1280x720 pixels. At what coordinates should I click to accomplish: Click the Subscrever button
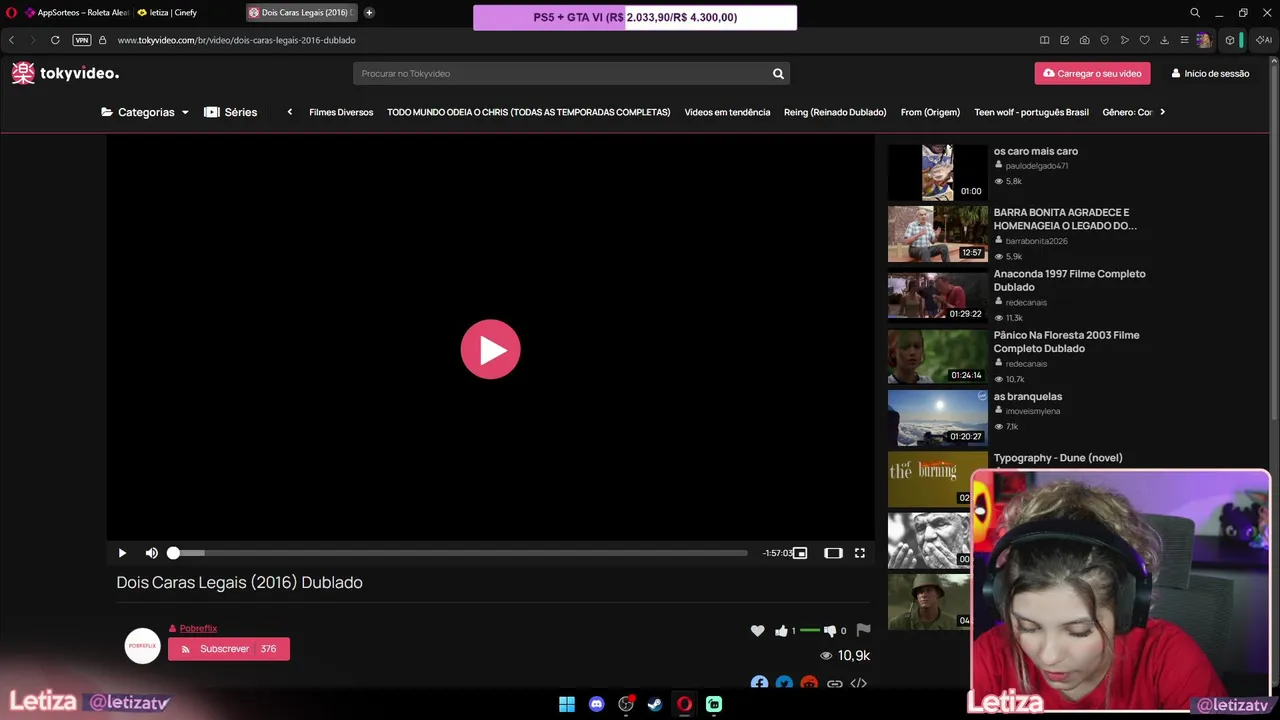click(229, 649)
